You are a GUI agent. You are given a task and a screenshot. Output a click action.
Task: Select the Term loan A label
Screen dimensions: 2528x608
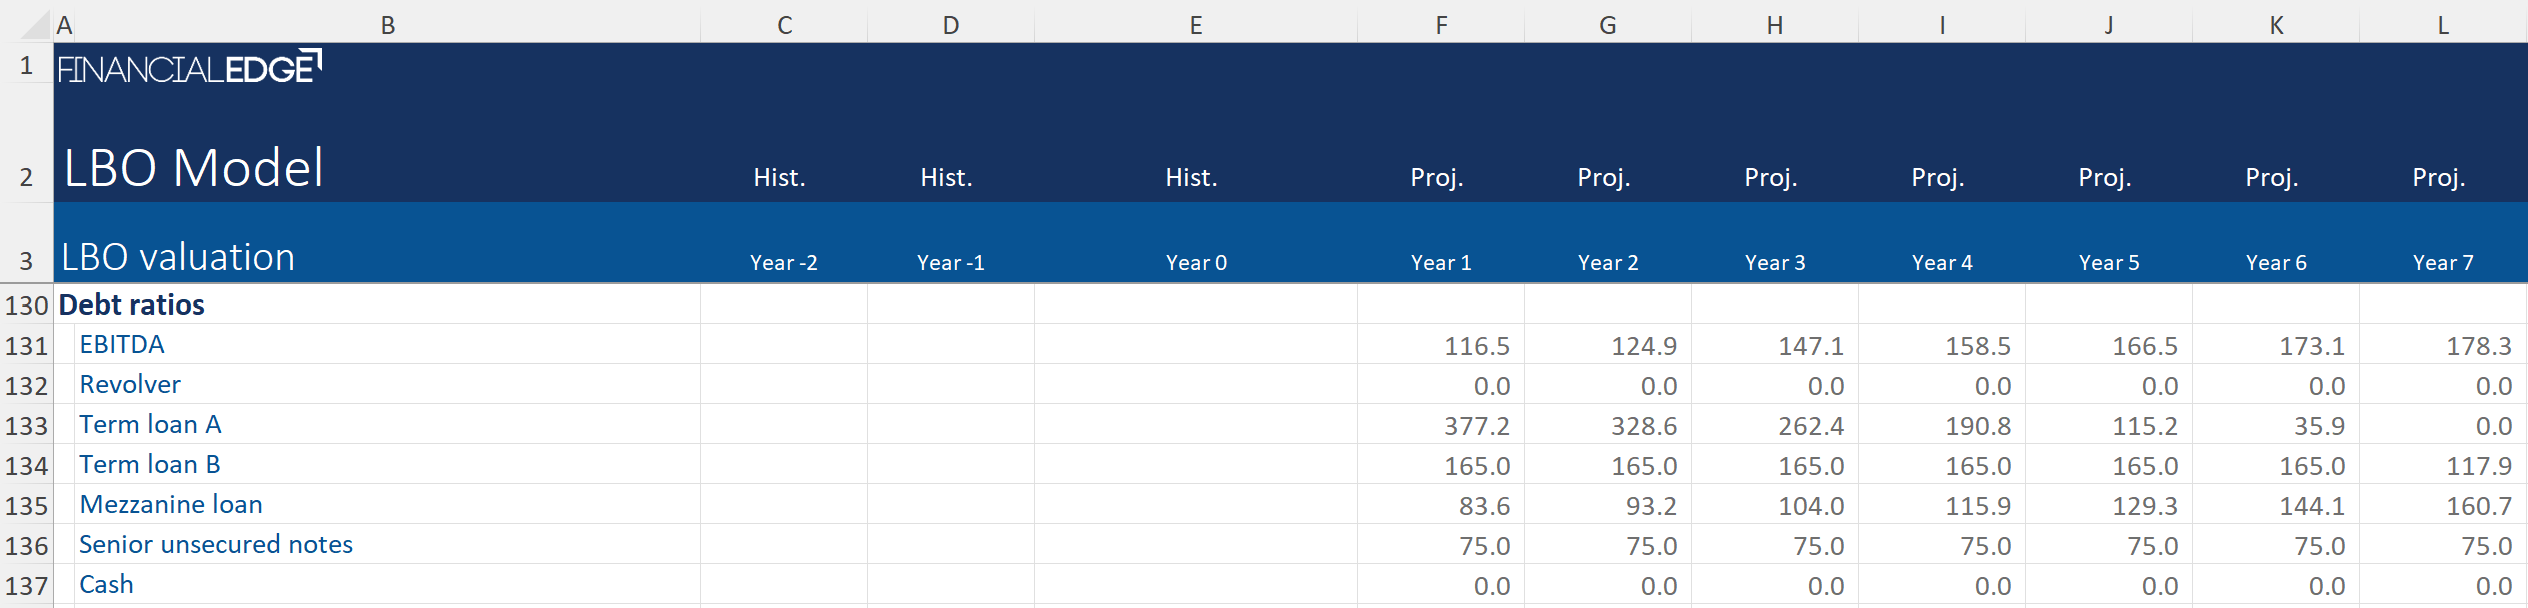pyautogui.click(x=150, y=425)
